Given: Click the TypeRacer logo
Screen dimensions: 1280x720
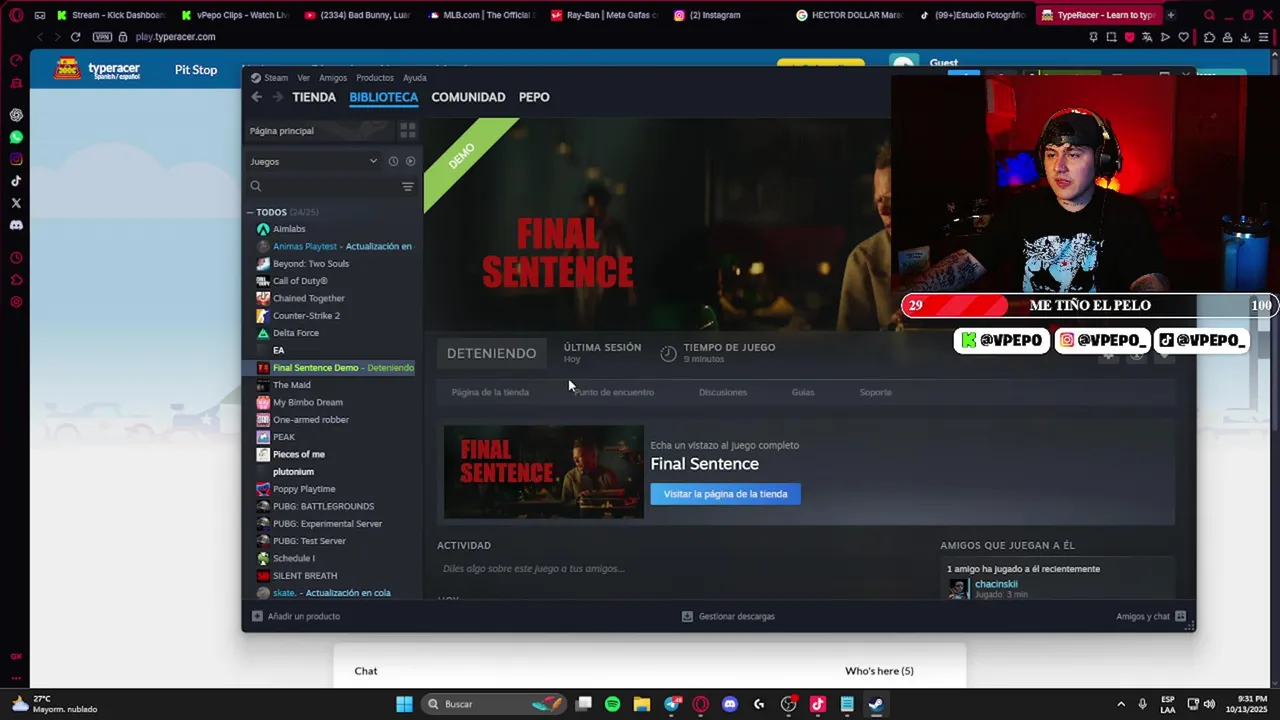Looking at the screenshot, I should pyautogui.click(x=98, y=70).
